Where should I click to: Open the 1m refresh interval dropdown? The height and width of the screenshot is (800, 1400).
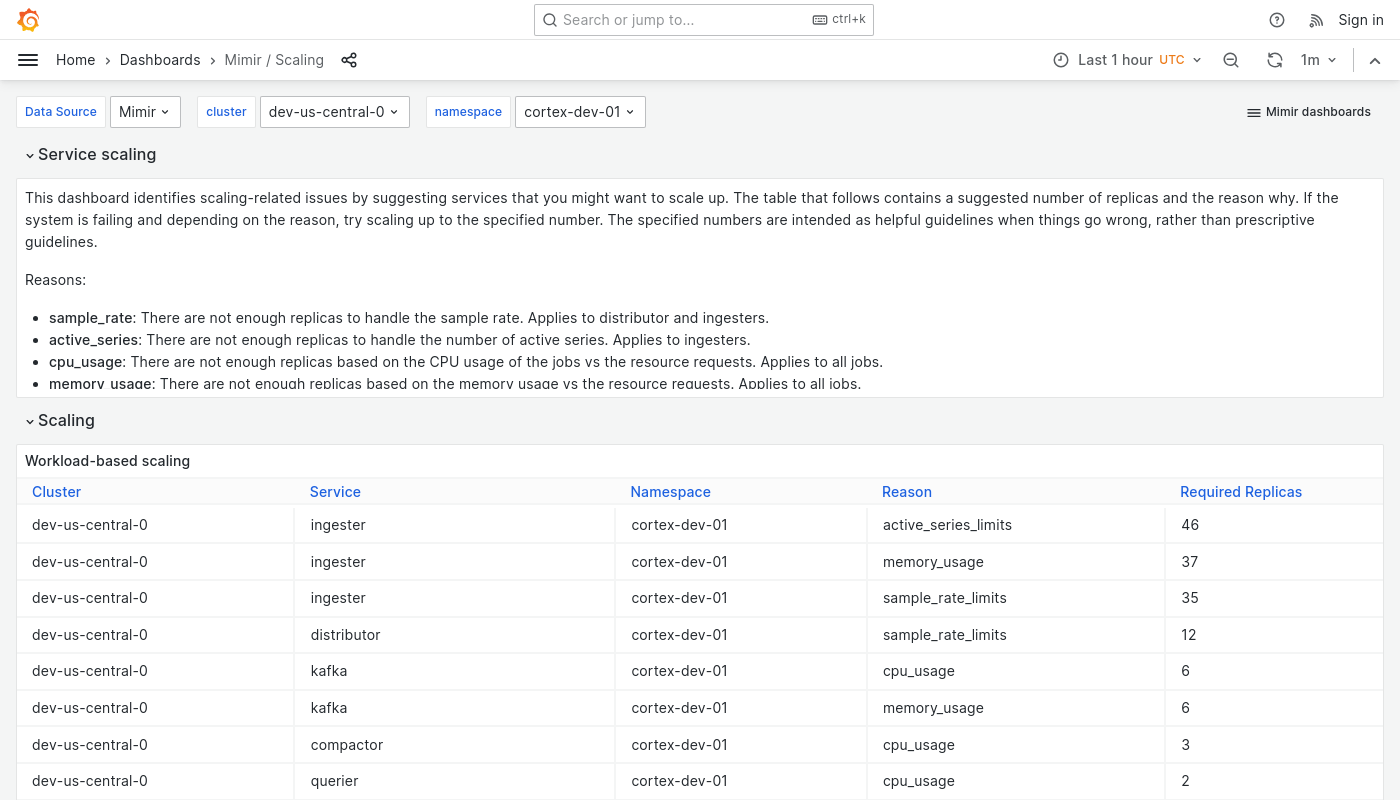click(x=1318, y=60)
